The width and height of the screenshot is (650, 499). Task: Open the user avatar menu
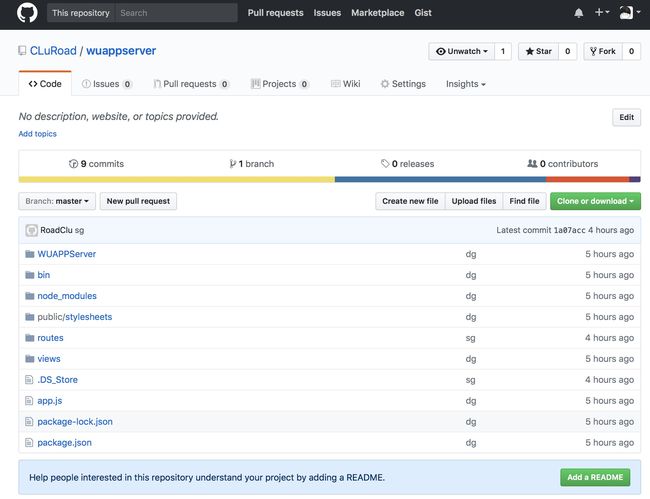coord(630,12)
